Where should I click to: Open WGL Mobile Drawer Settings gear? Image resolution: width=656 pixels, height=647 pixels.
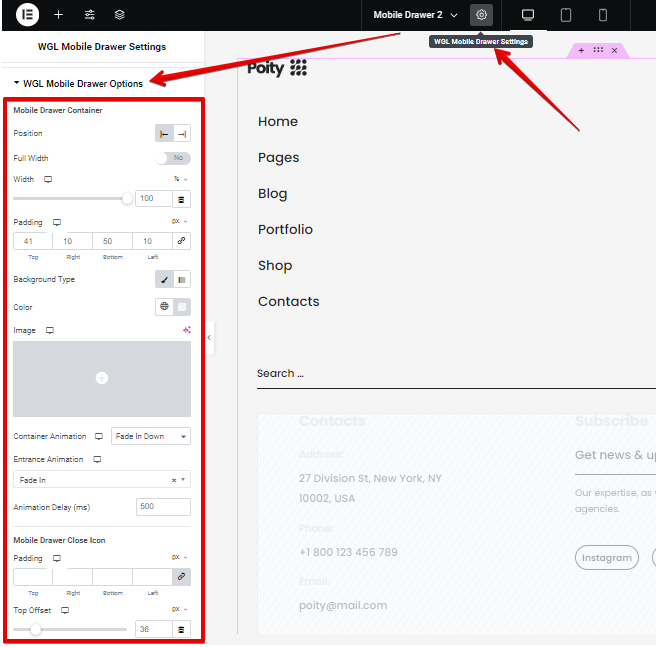481,15
